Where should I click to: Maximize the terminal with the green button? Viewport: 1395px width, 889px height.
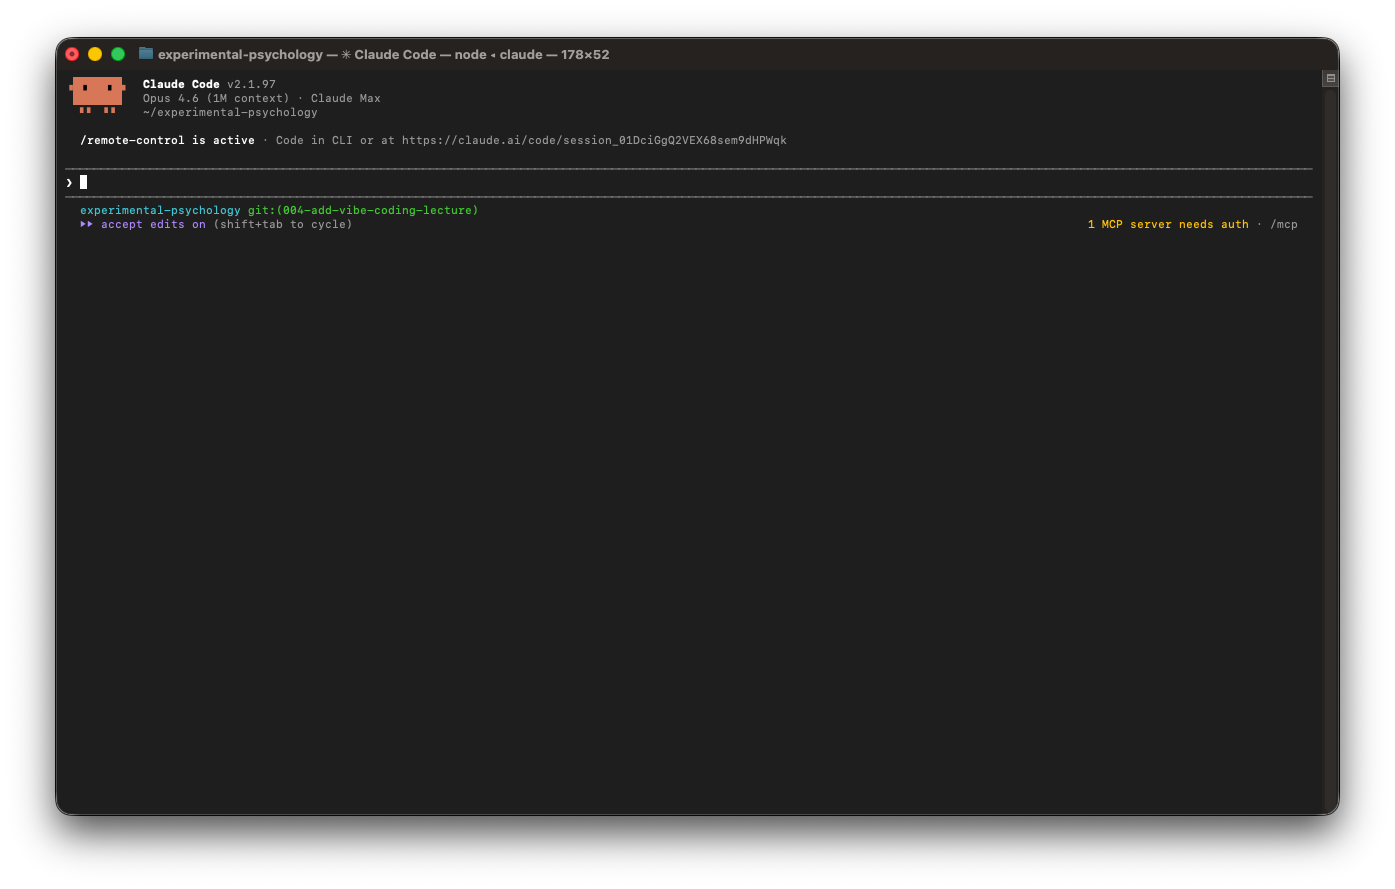coord(118,54)
